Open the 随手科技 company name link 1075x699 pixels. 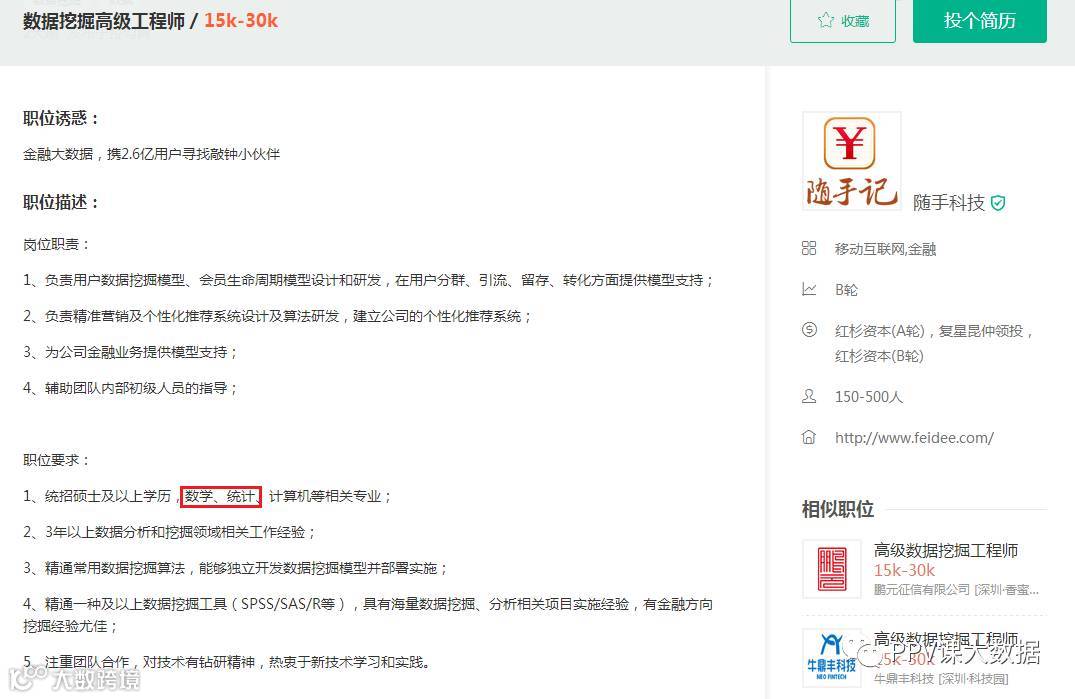(949, 203)
